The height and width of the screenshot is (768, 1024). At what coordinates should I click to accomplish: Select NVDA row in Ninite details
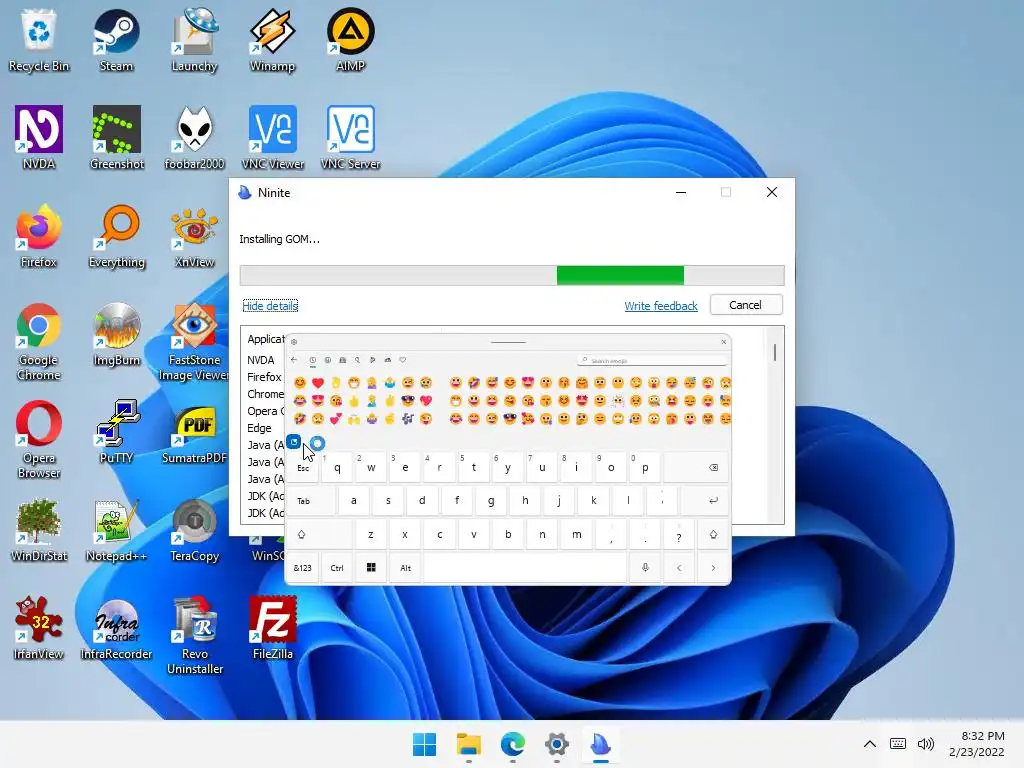[261, 360]
